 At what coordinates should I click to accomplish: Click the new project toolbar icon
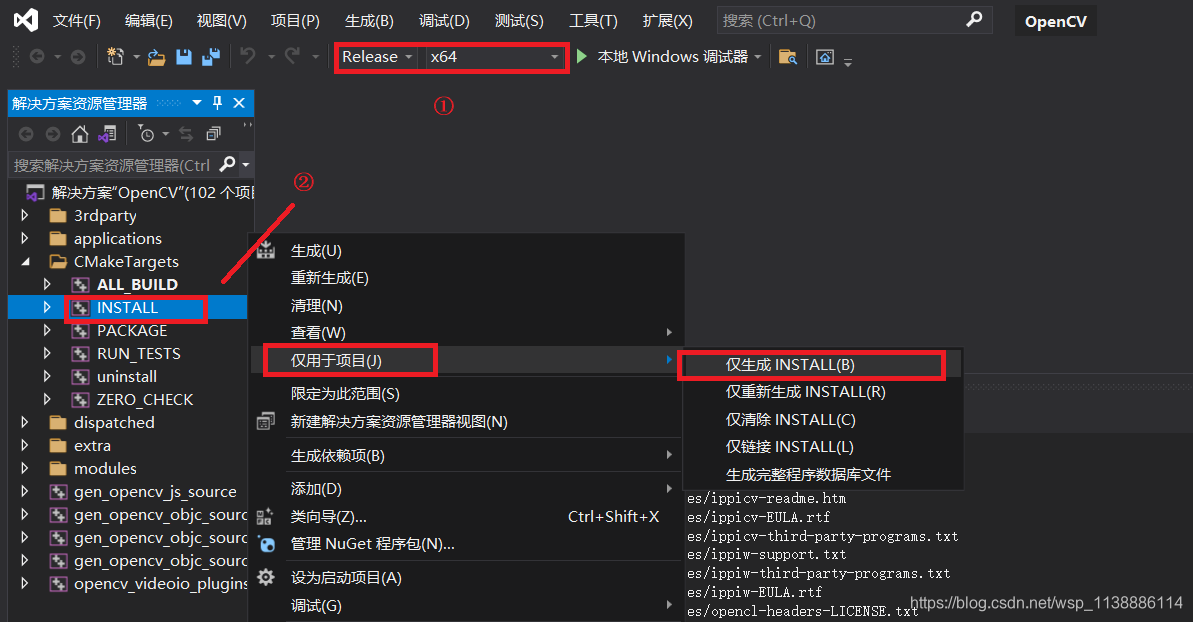[x=116, y=56]
